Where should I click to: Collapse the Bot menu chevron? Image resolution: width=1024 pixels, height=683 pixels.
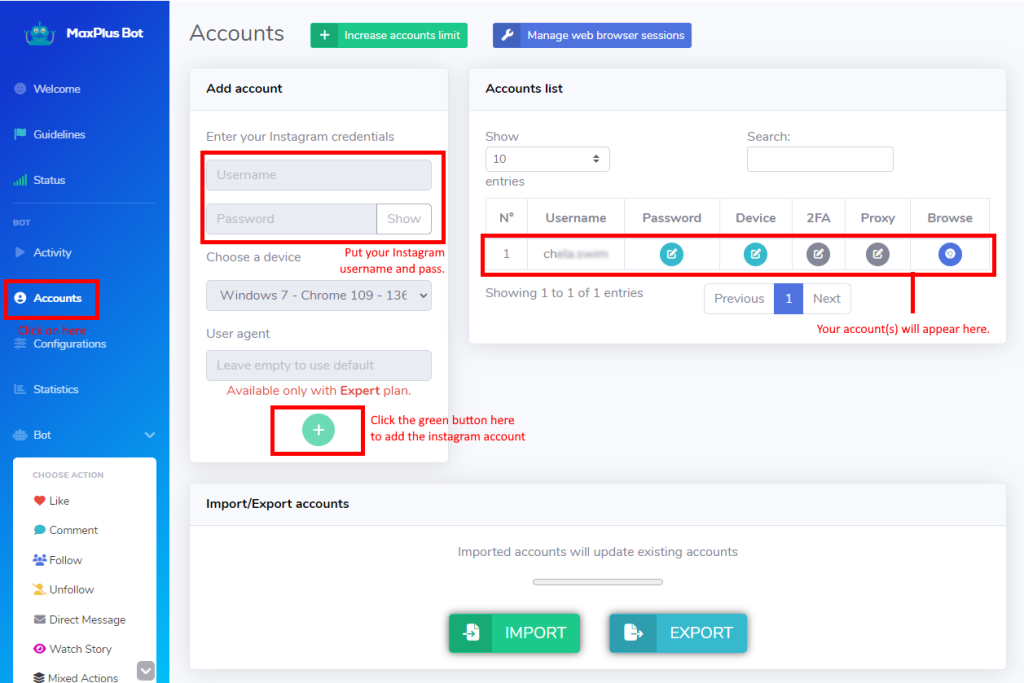(150, 435)
